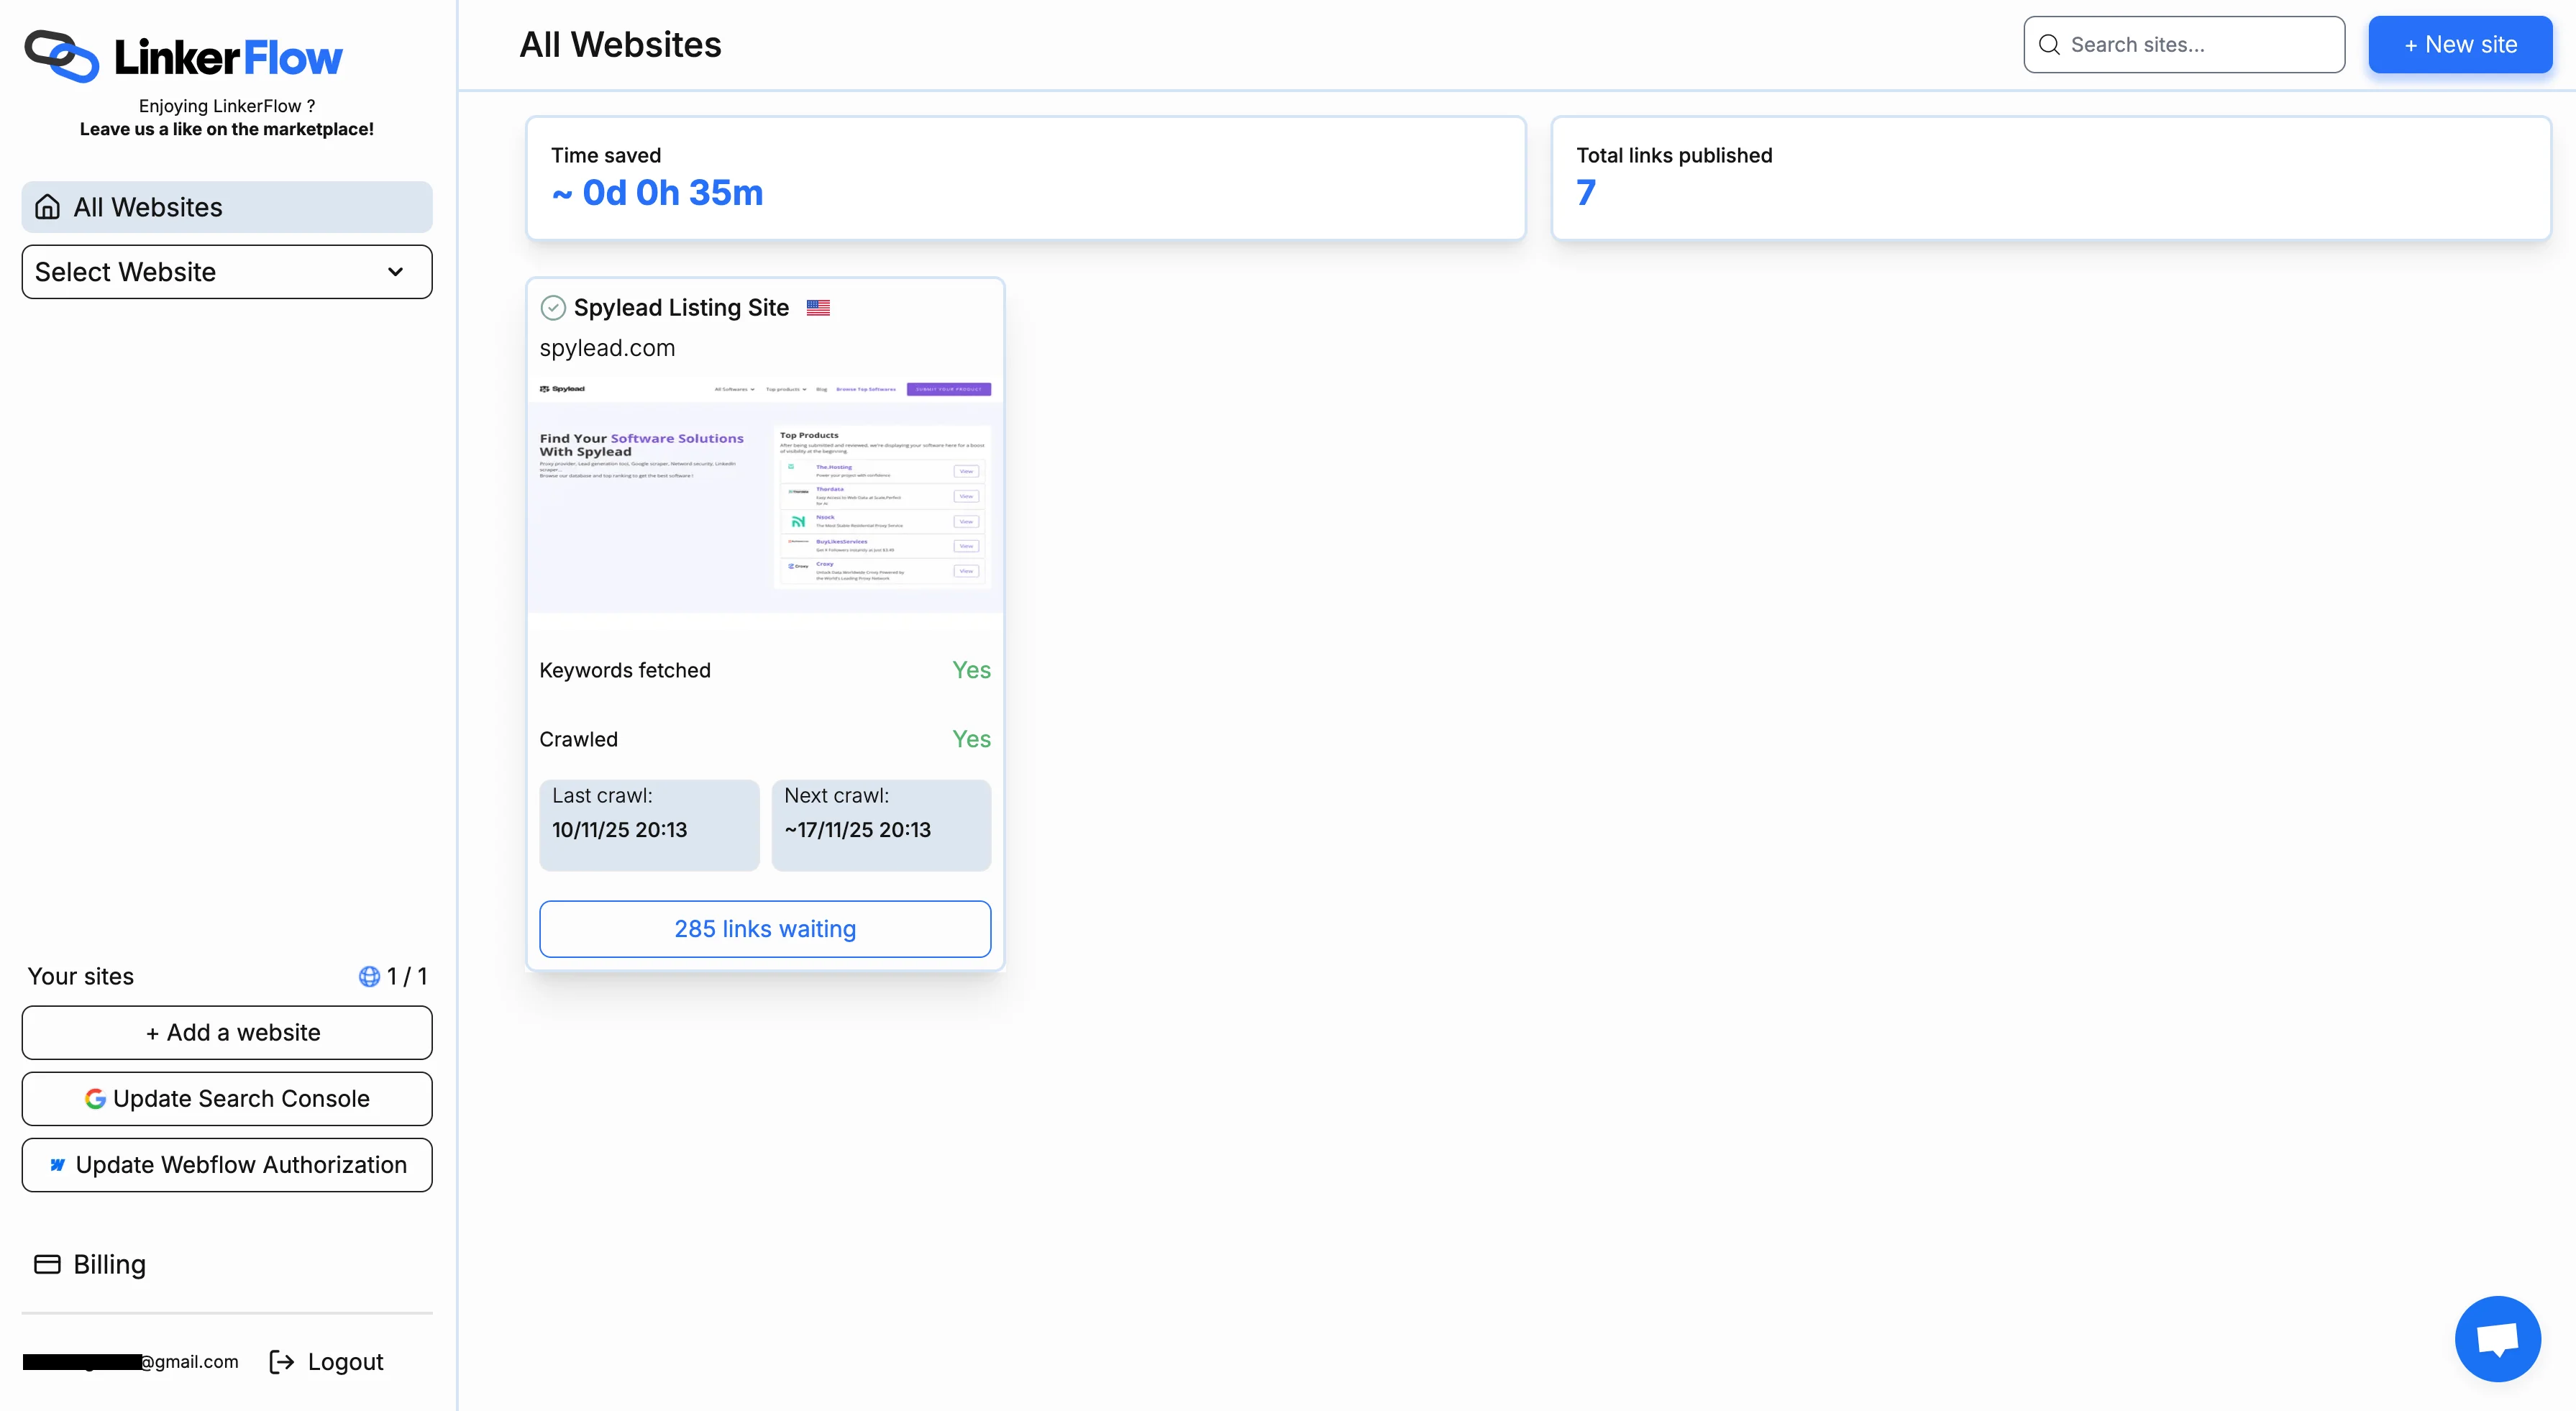Click the chevron on the Select Website selector
The height and width of the screenshot is (1411, 2576).
394,271
